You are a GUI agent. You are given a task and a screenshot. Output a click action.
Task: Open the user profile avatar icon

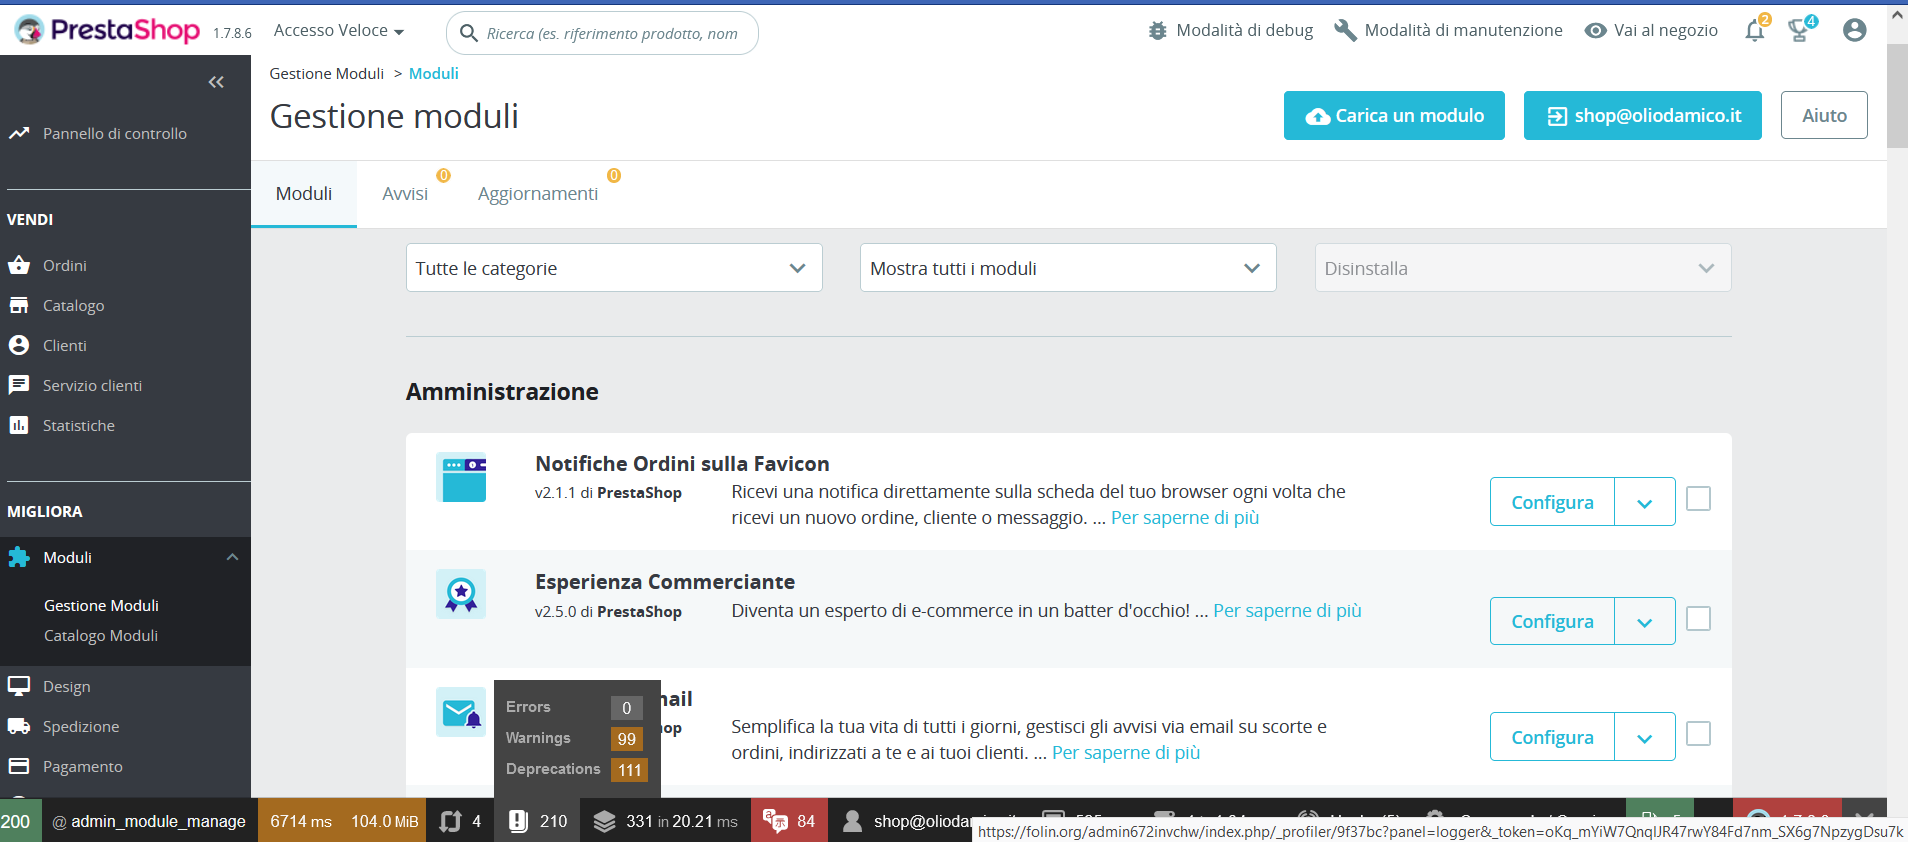pos(1854,31)
